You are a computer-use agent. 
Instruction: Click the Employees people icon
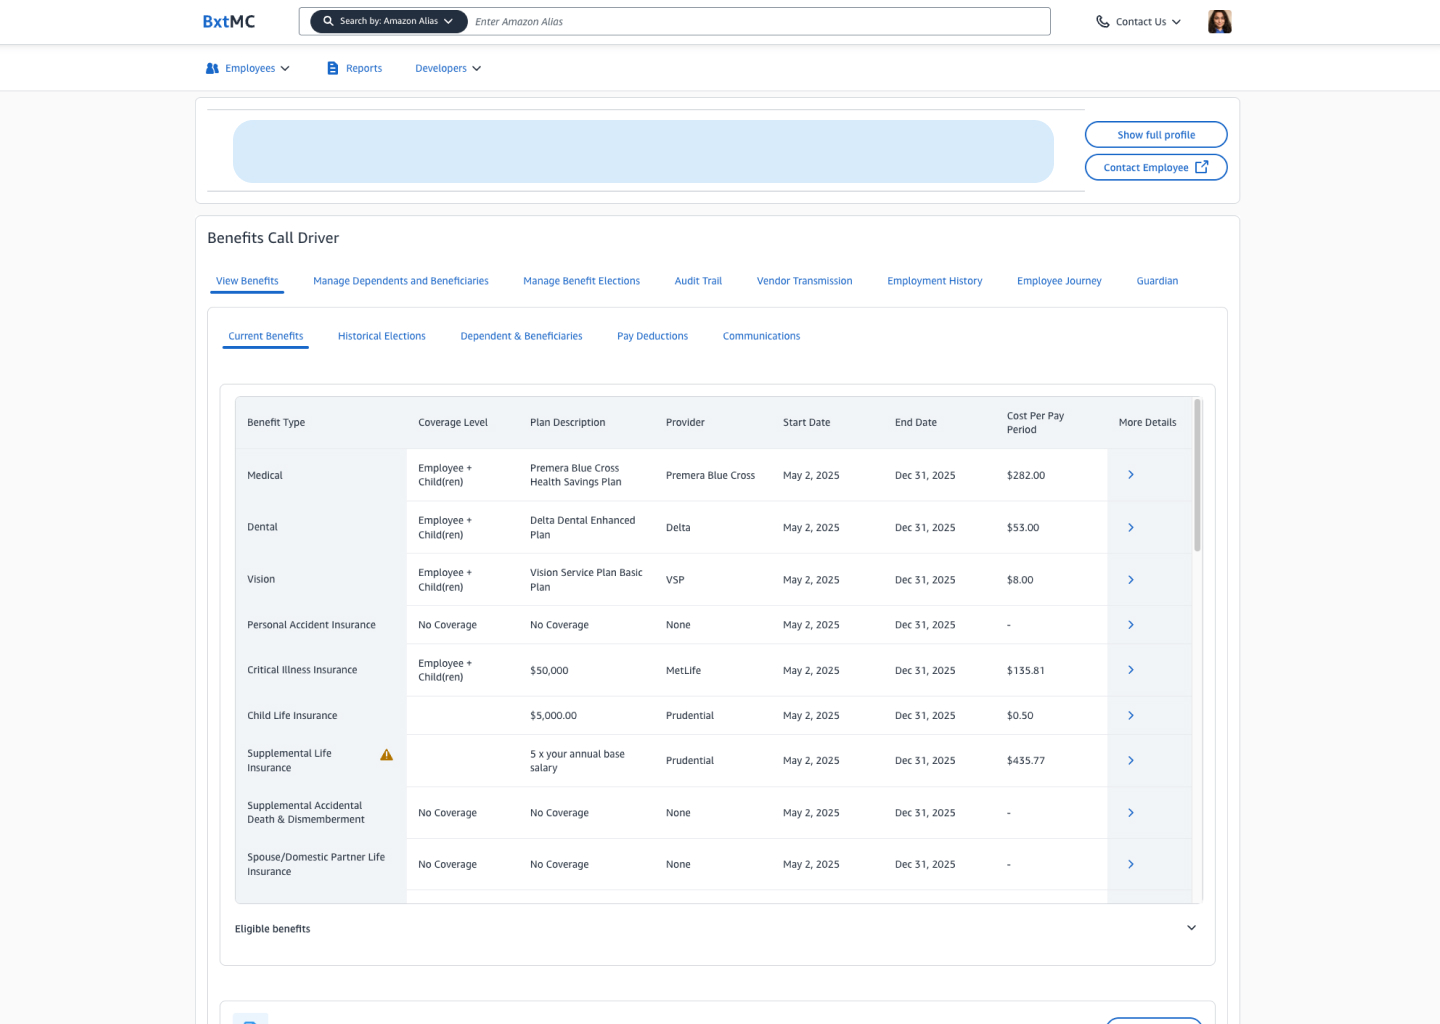click(x=212, y=68)
